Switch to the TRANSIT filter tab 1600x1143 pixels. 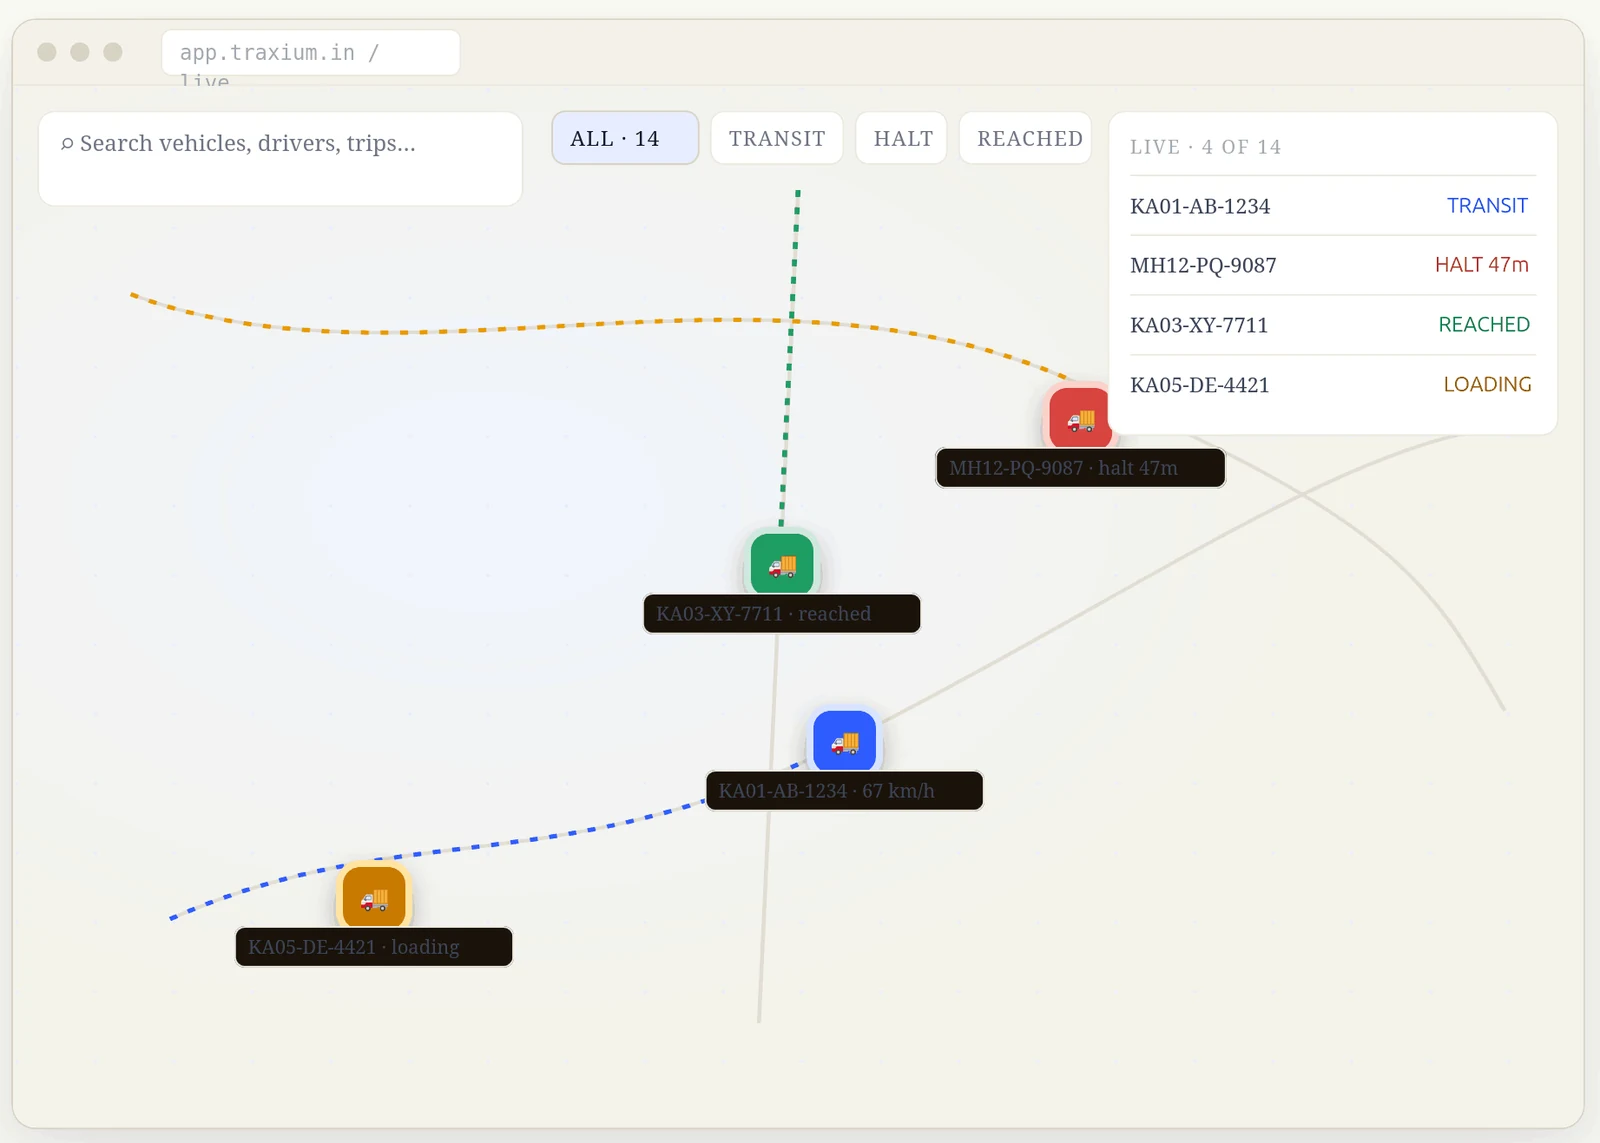[777, 138]
